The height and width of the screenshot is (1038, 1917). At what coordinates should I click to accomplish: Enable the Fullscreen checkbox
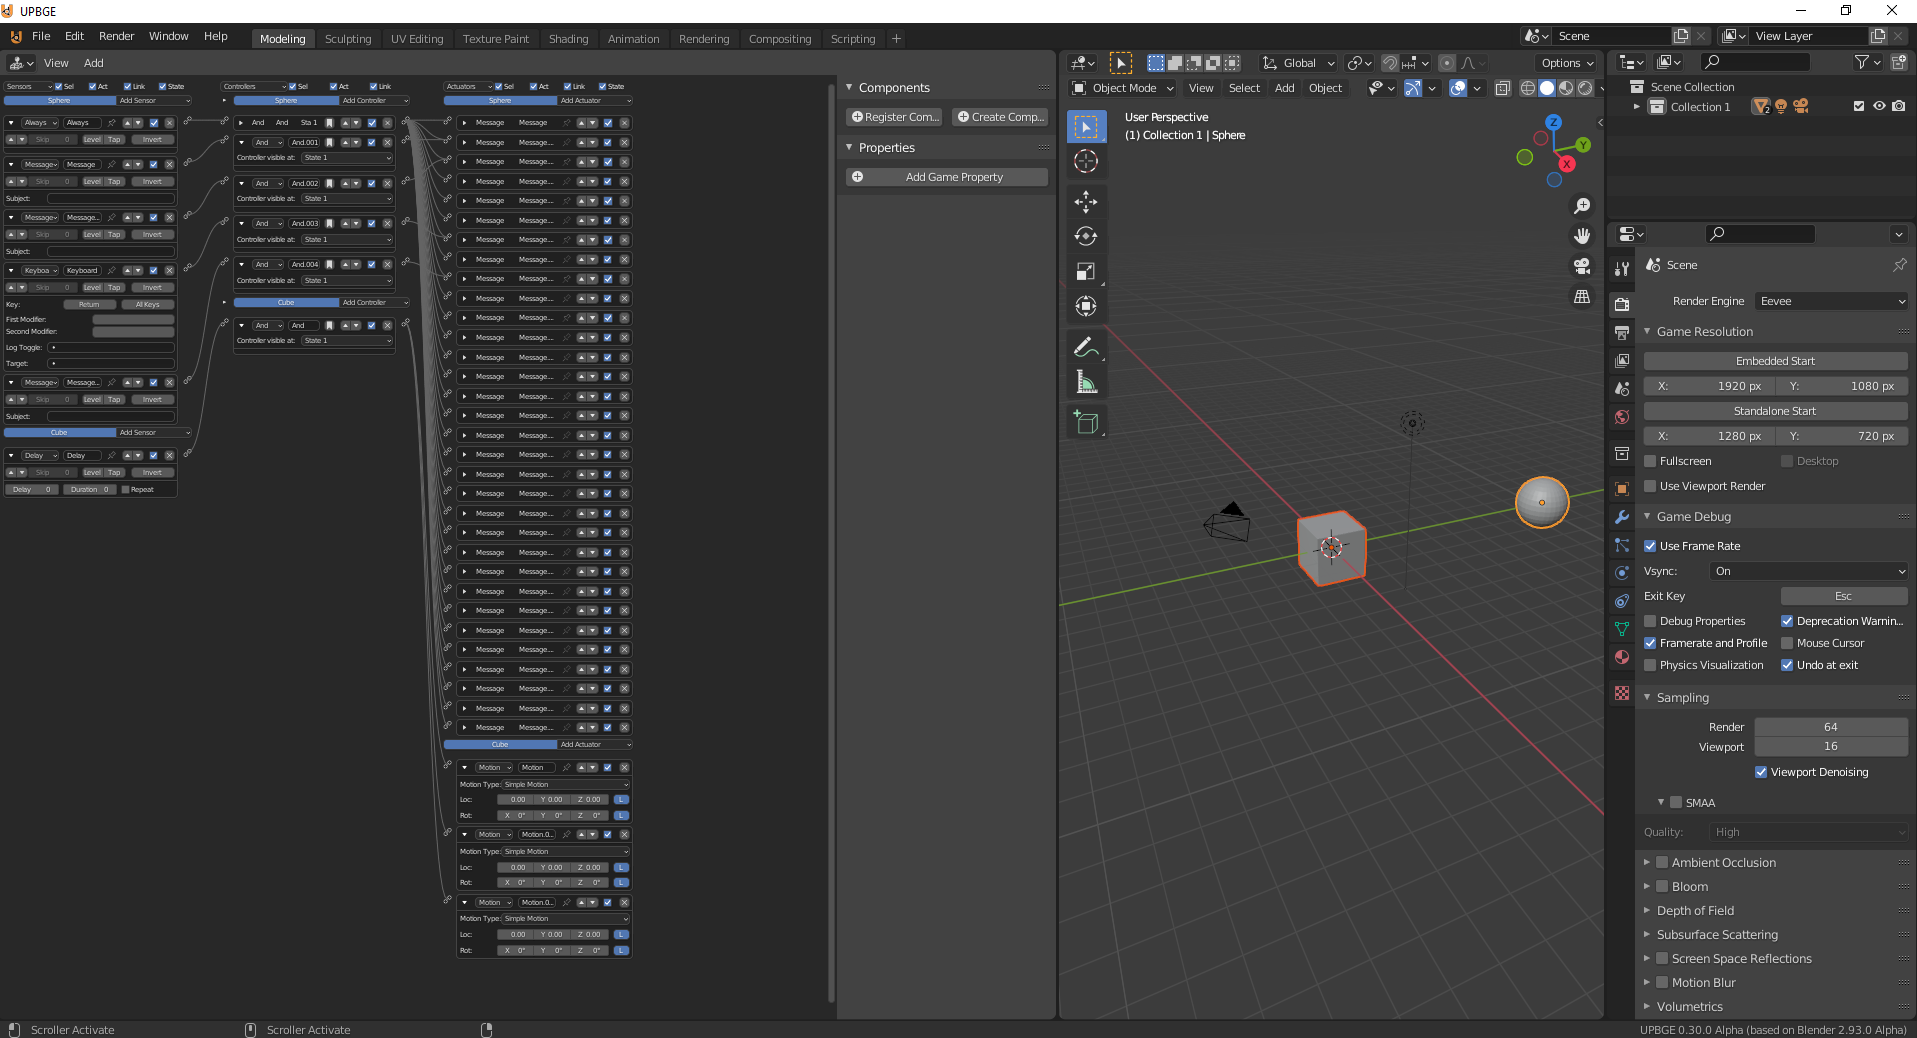(1650, 461)
